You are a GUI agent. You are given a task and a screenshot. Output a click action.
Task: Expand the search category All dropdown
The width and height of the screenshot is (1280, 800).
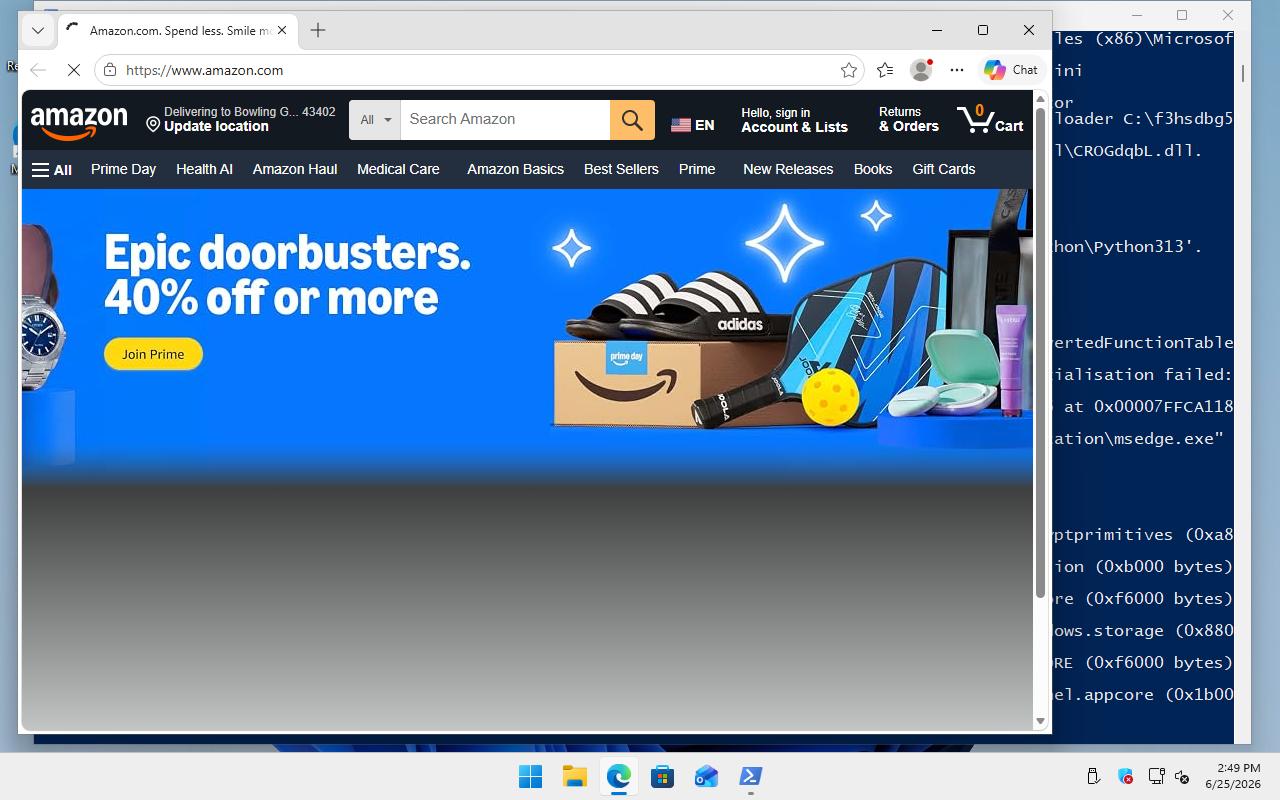375,120
